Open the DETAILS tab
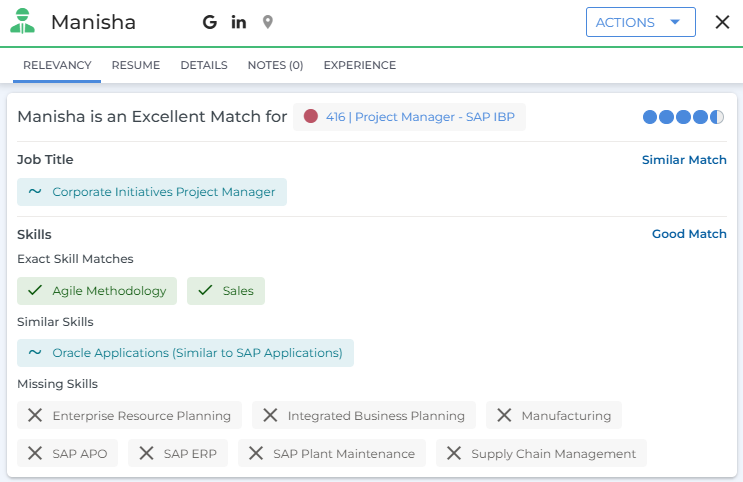743x482 pixels. coord(204,65)
